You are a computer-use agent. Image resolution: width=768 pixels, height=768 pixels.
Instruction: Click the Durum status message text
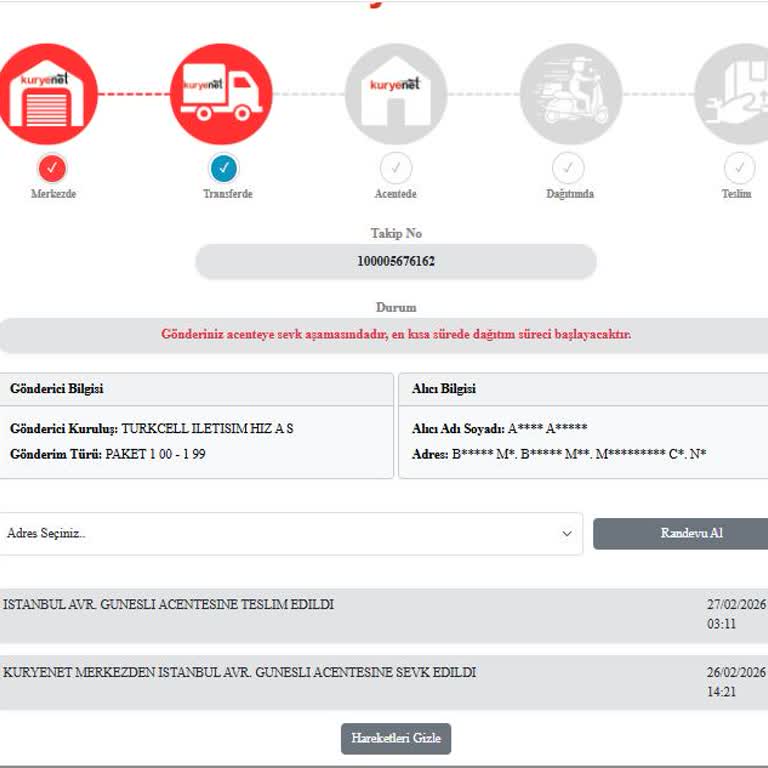coord(396,334)
